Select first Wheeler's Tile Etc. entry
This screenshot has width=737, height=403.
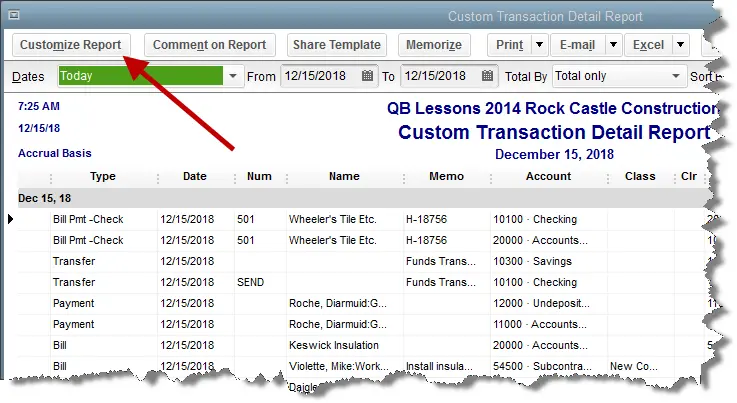pyautogui.click(x=332, y=219)
